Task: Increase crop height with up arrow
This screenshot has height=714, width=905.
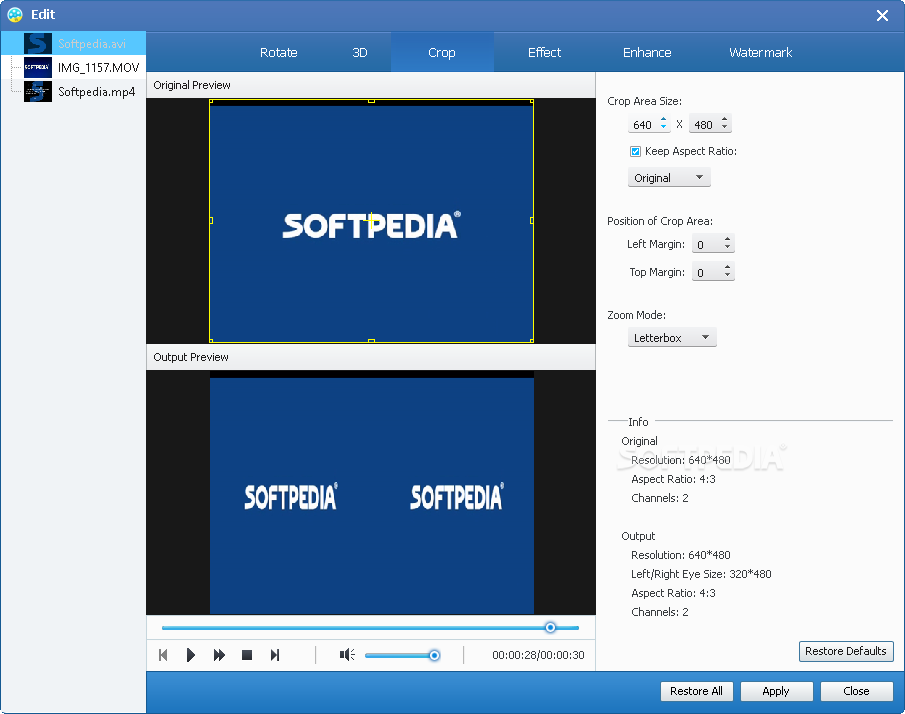Action: coord(725,120)
